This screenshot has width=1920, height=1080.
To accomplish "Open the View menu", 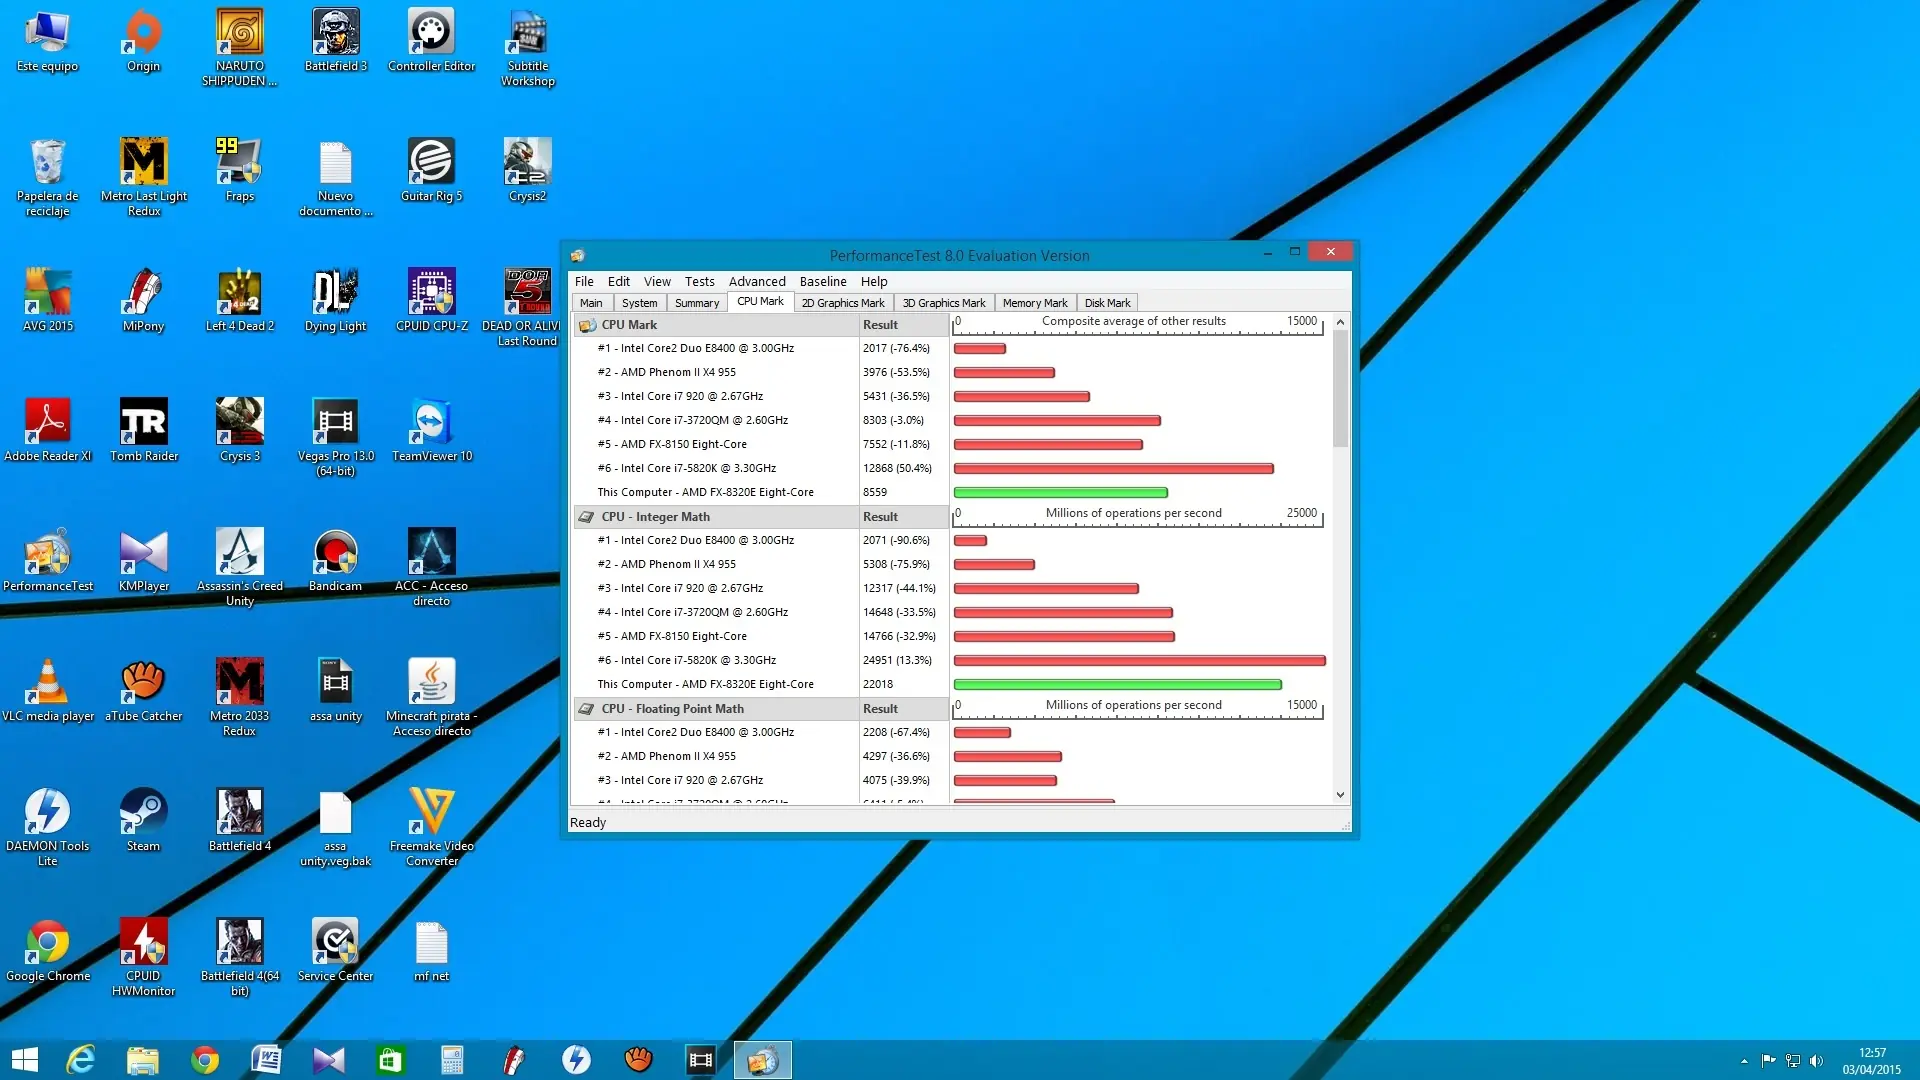I will point(657,281).
